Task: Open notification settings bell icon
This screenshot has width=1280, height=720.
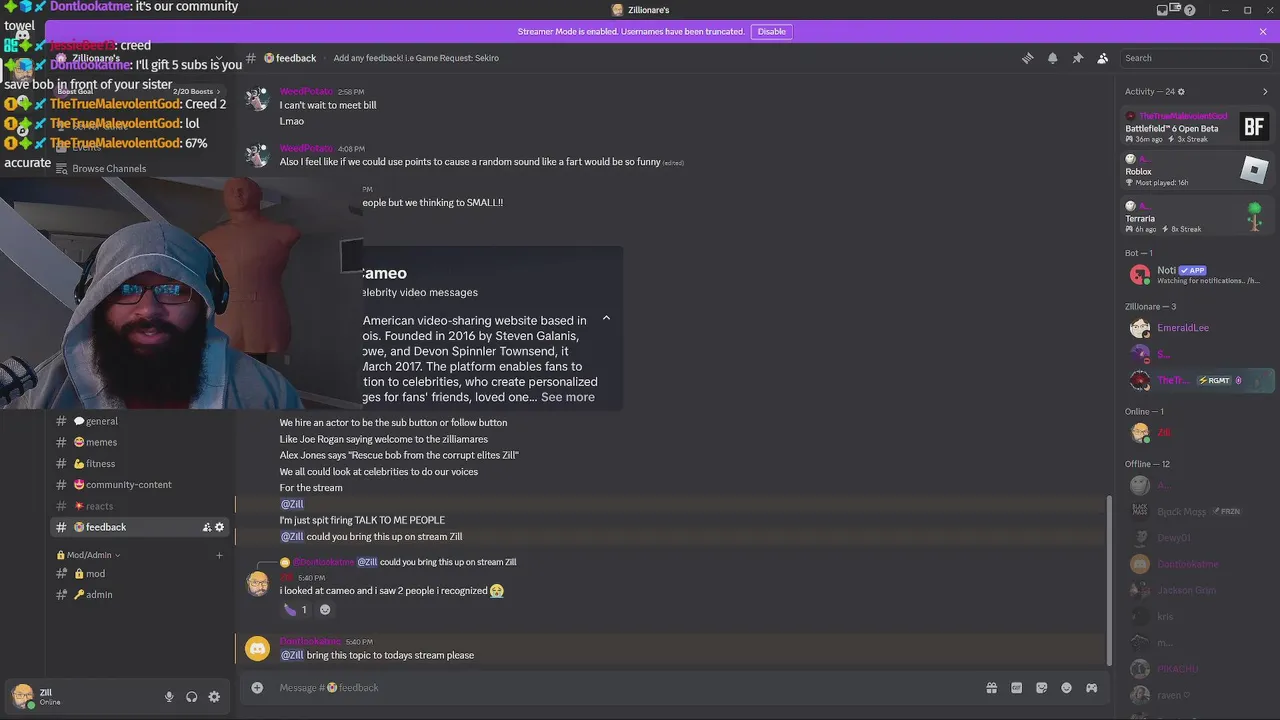Action: point(1052,58)
